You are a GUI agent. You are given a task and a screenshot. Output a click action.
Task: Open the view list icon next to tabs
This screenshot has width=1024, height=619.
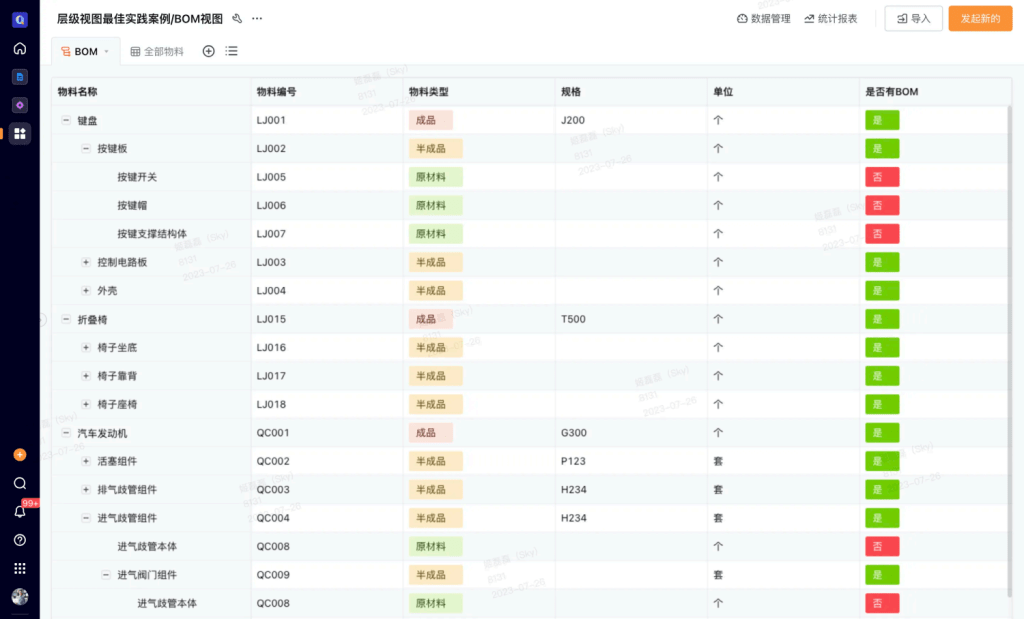coord(231,51)
